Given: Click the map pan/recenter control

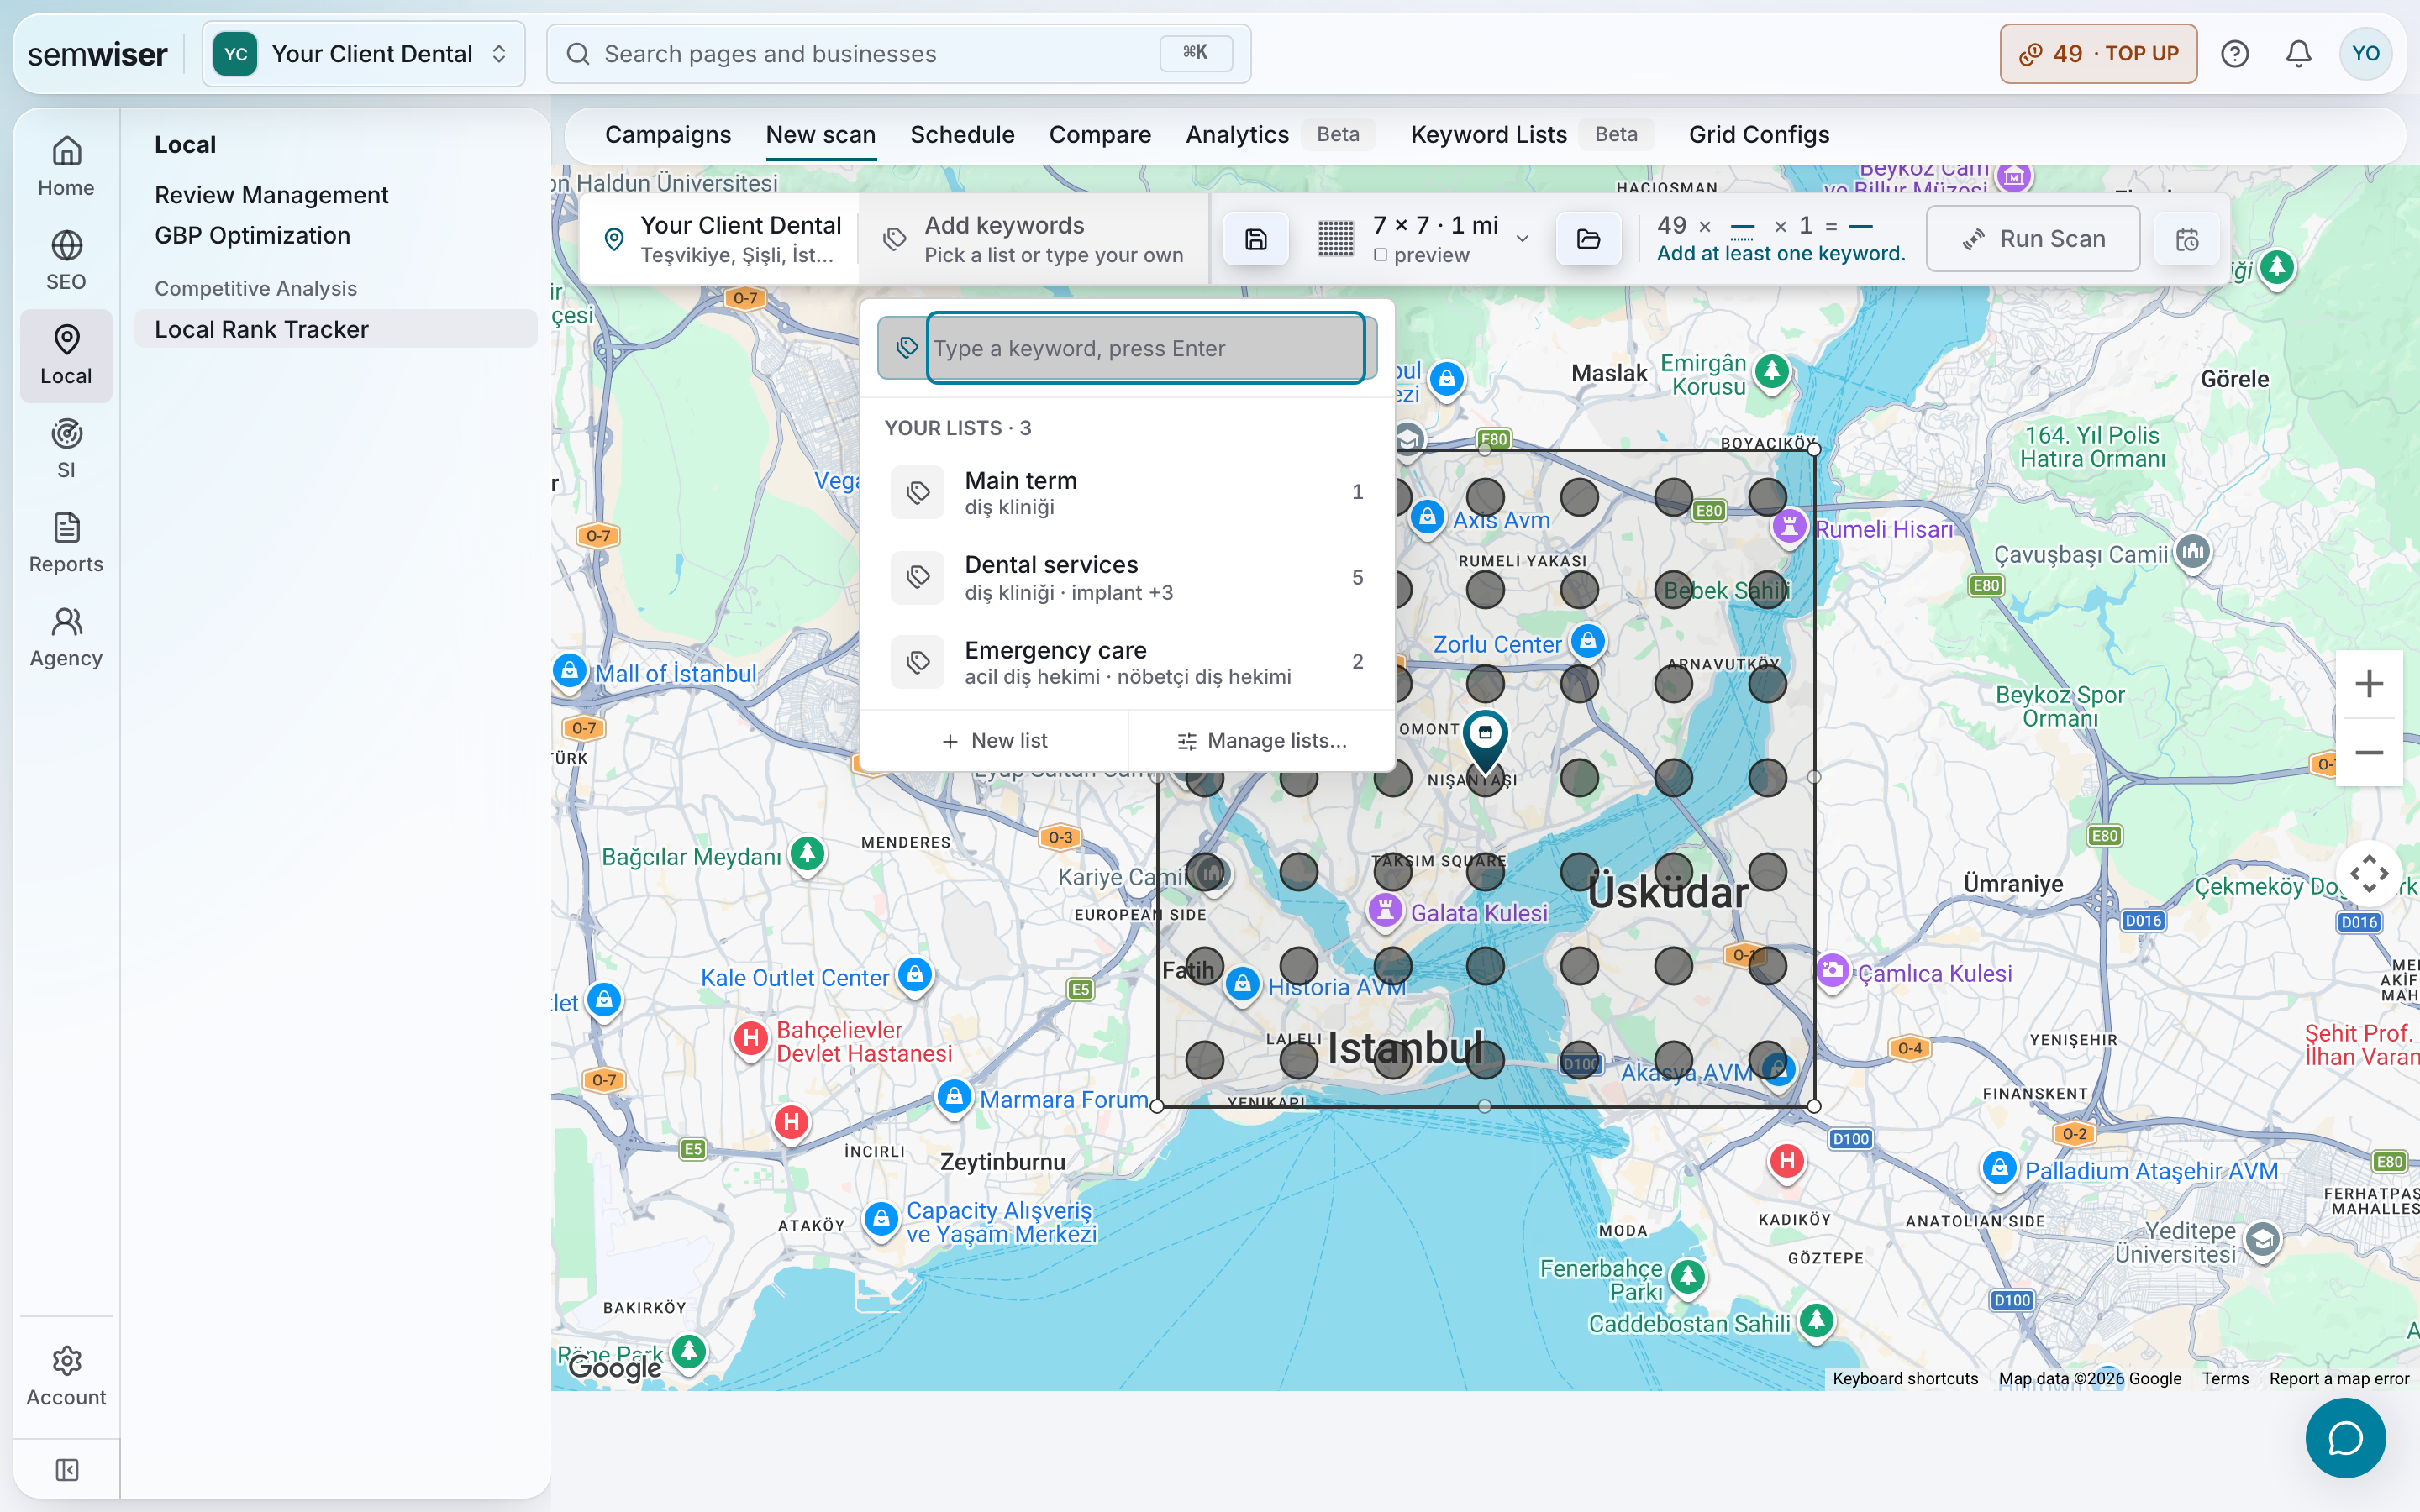Looking at the screenshot, I should [2369, 873].
